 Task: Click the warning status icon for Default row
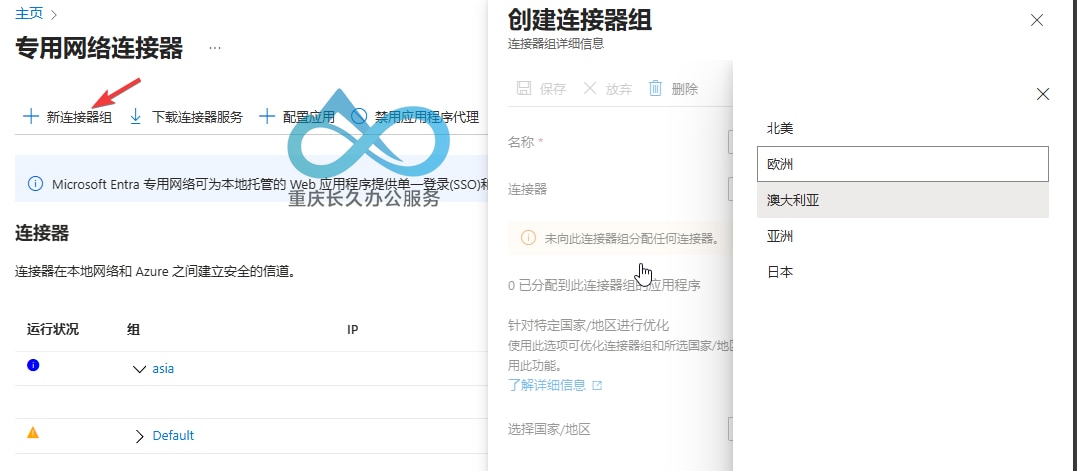click(x=33, y=433)
